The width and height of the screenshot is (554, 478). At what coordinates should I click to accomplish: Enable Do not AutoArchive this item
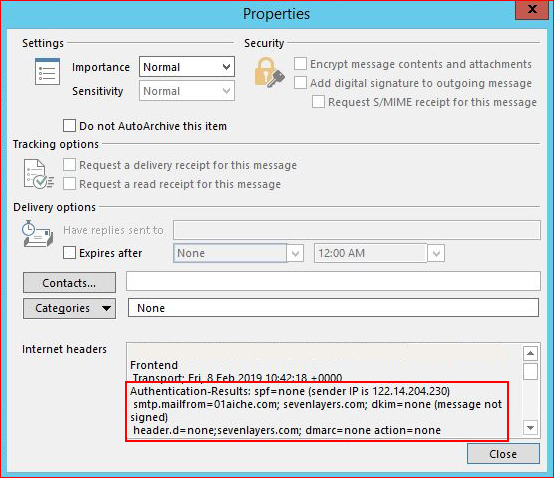click(x=69, y=125)
